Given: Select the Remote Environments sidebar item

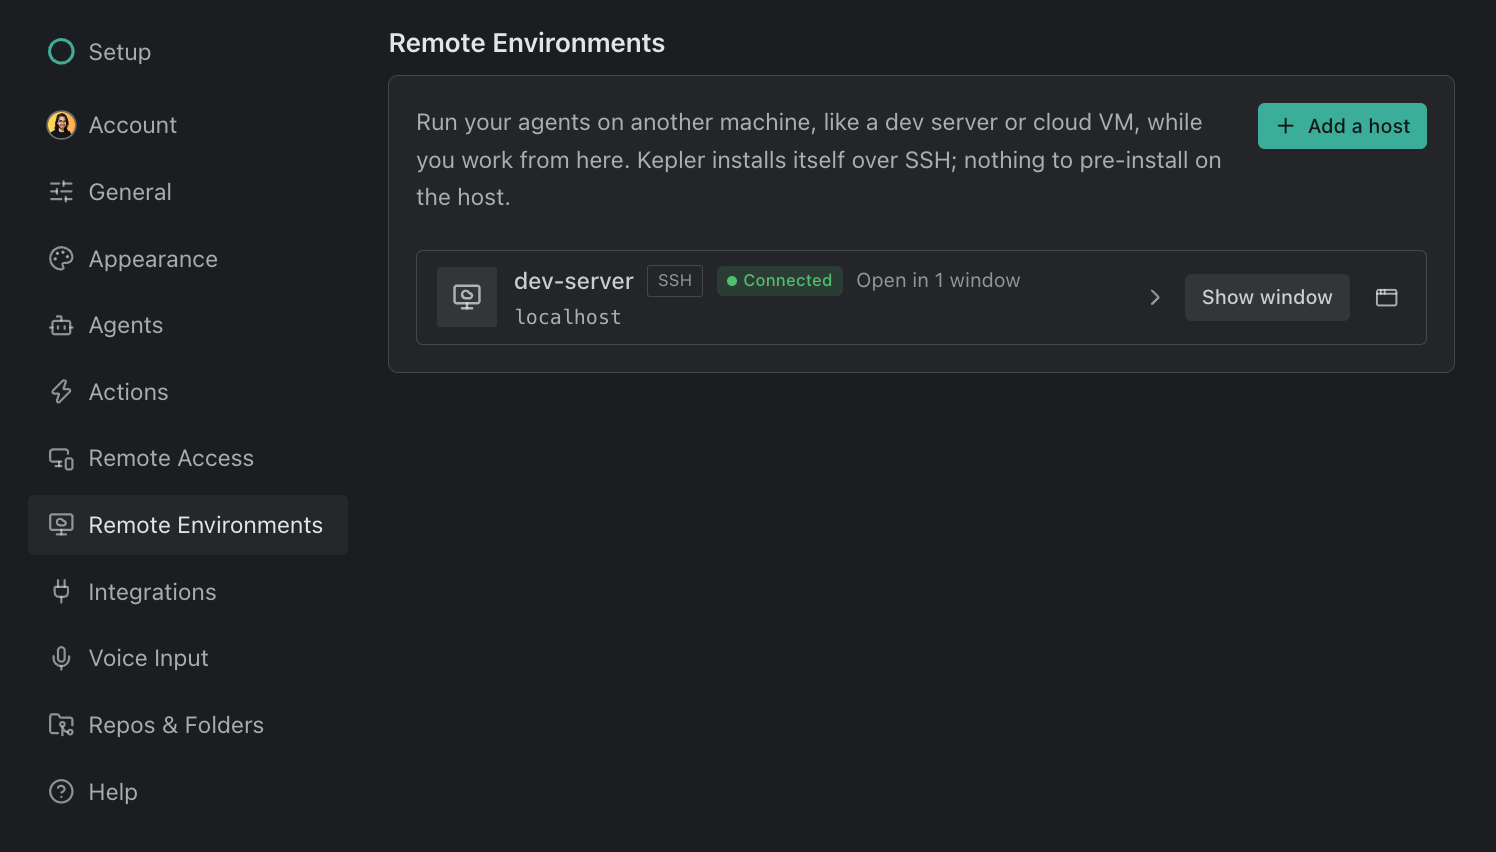Looking at the screenshot, I should (x=188, y=525).
